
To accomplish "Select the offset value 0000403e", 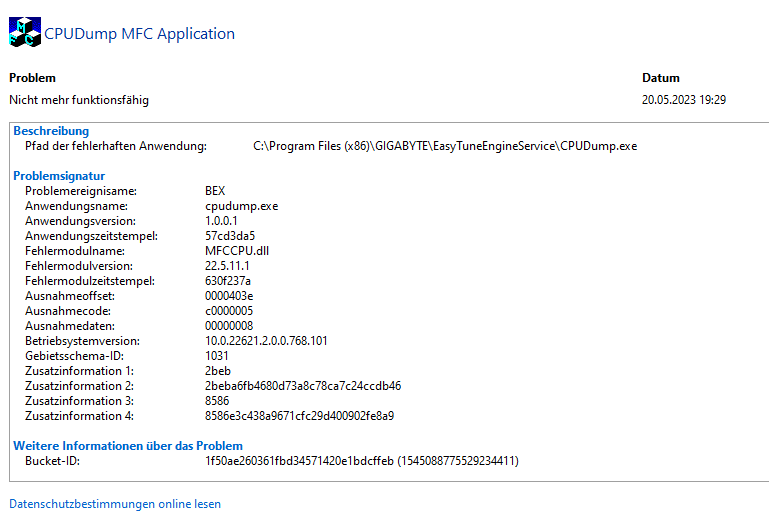I will (x=229, y=296).
